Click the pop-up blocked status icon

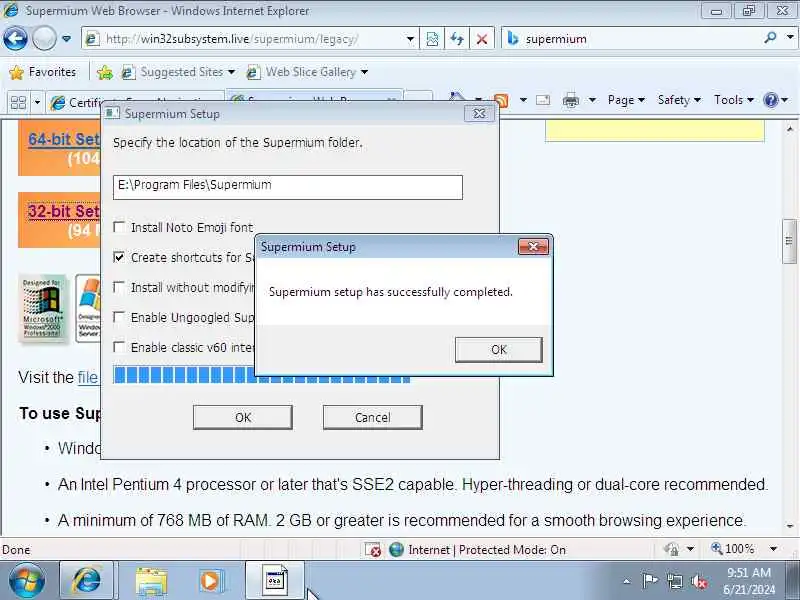(373, 549)
